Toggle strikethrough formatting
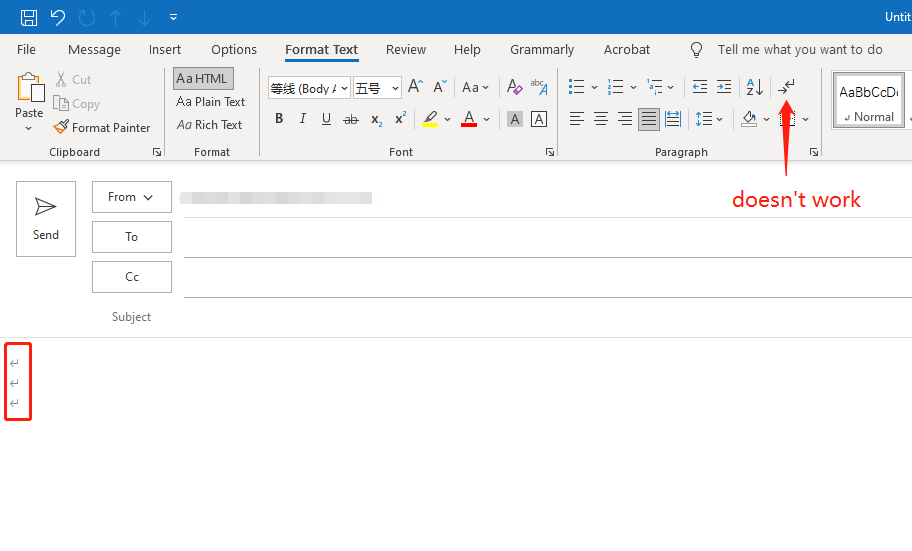Viewport: 912px width, 551px height. pos(351,119)
